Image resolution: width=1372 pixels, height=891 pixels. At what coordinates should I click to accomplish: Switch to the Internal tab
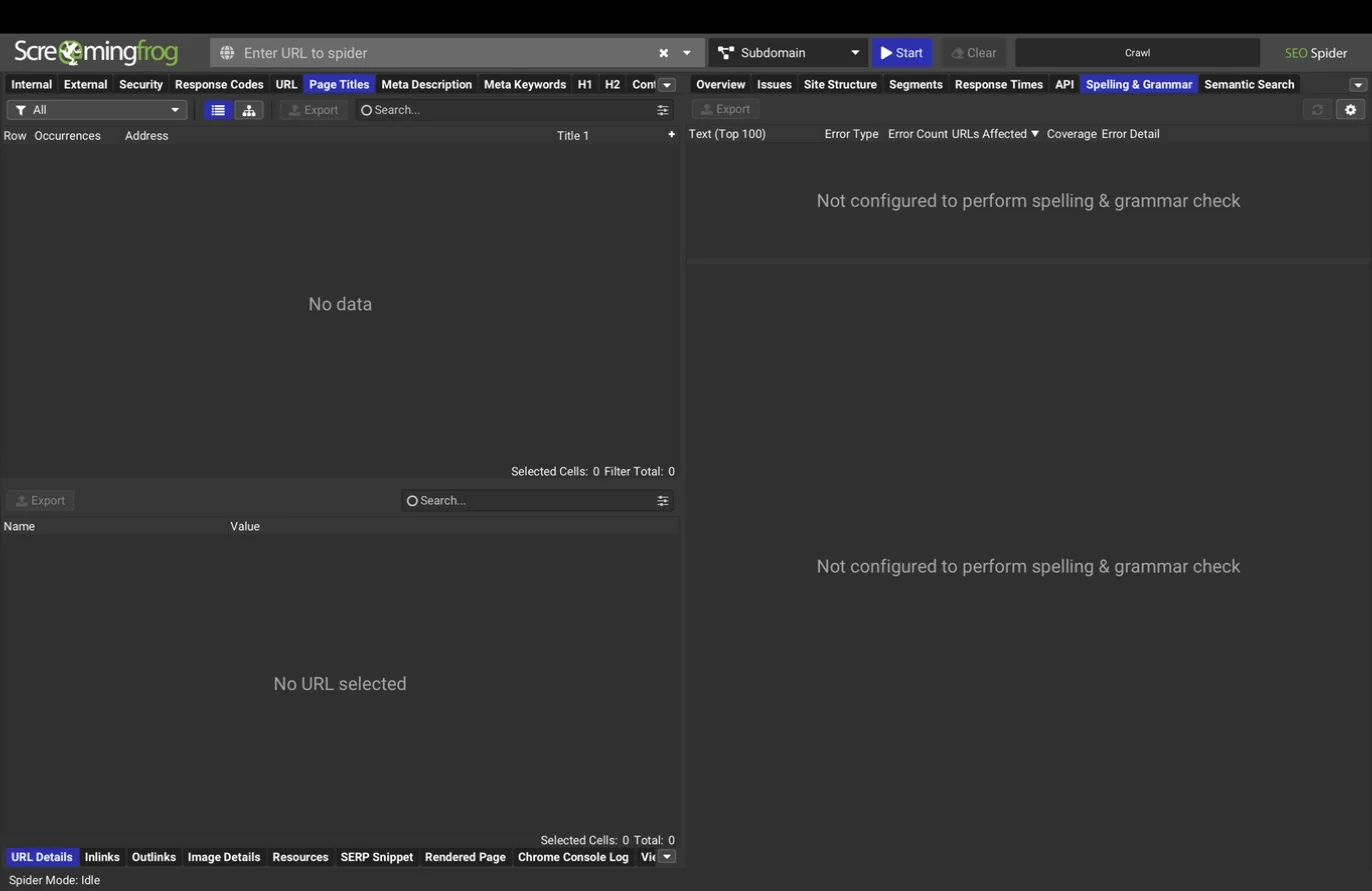pos(31,85)
